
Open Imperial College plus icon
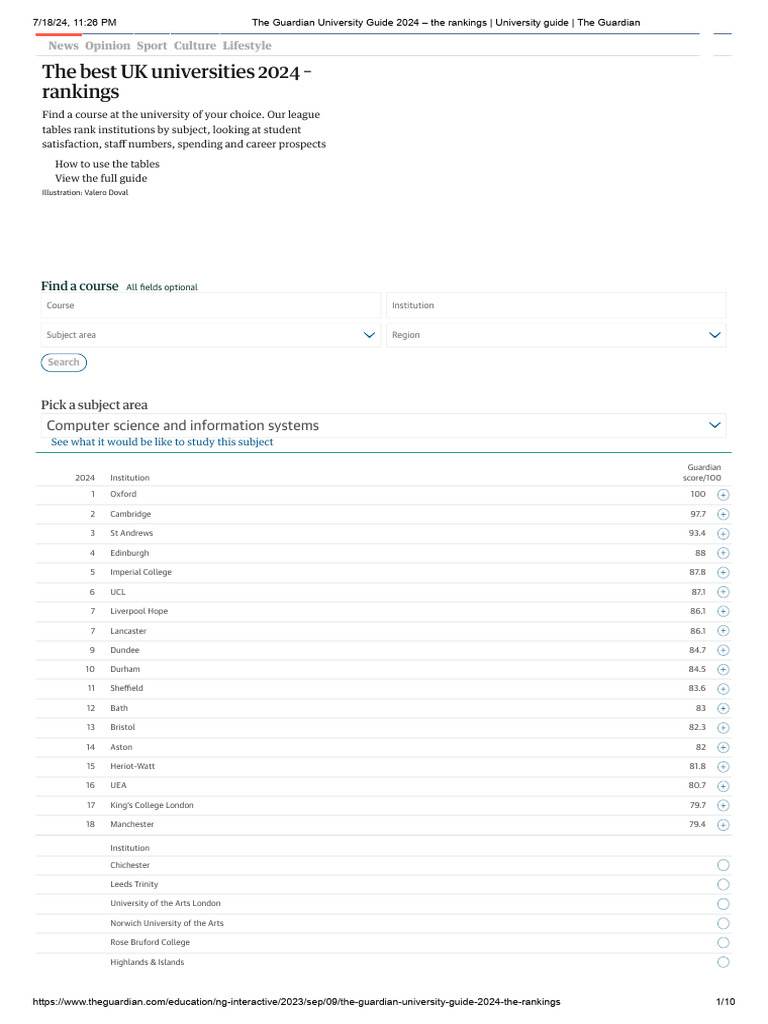coord(723,573)
